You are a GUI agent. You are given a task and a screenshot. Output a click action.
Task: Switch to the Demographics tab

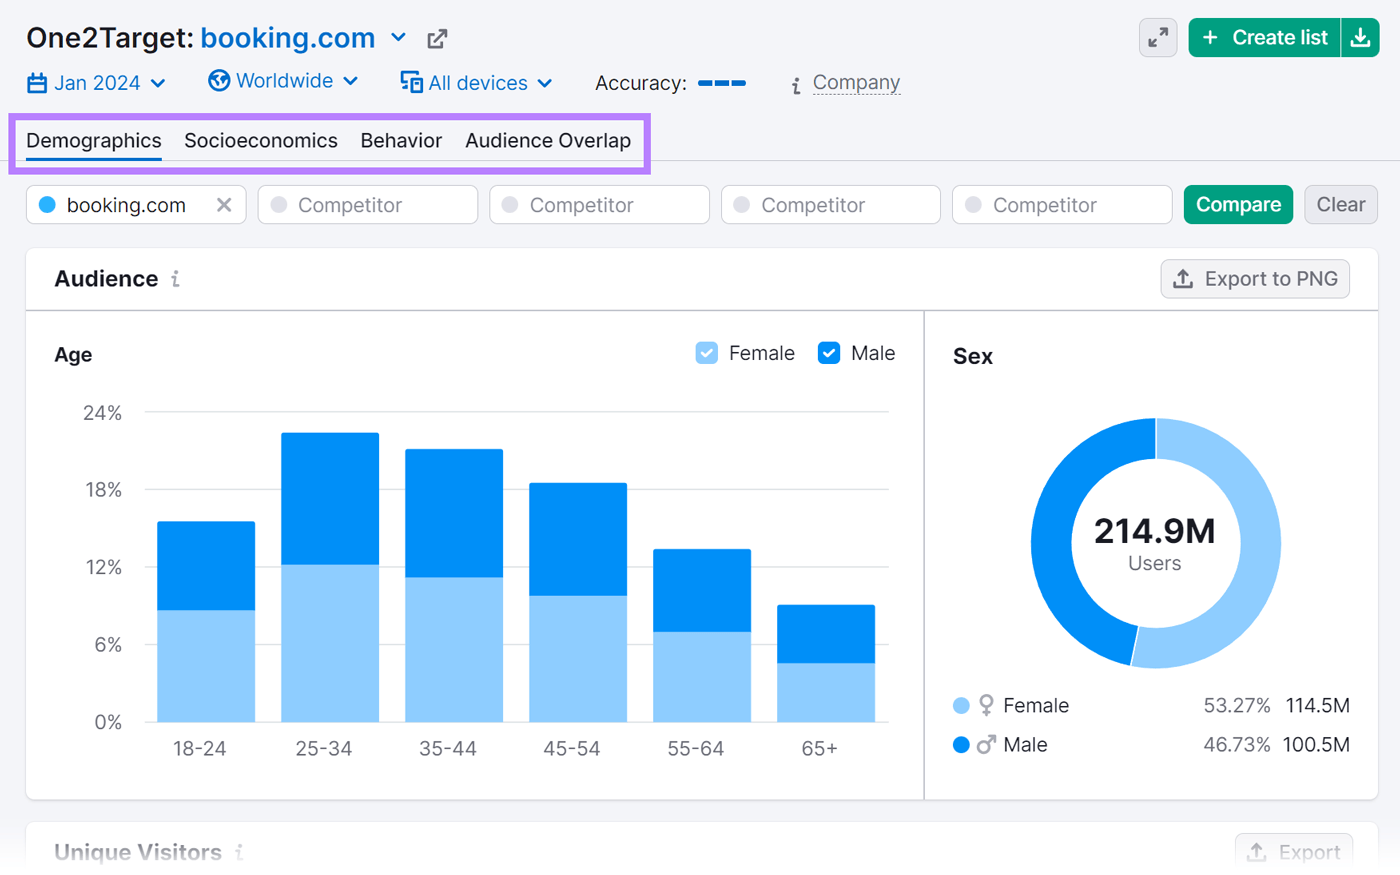[x=94, y=141]
